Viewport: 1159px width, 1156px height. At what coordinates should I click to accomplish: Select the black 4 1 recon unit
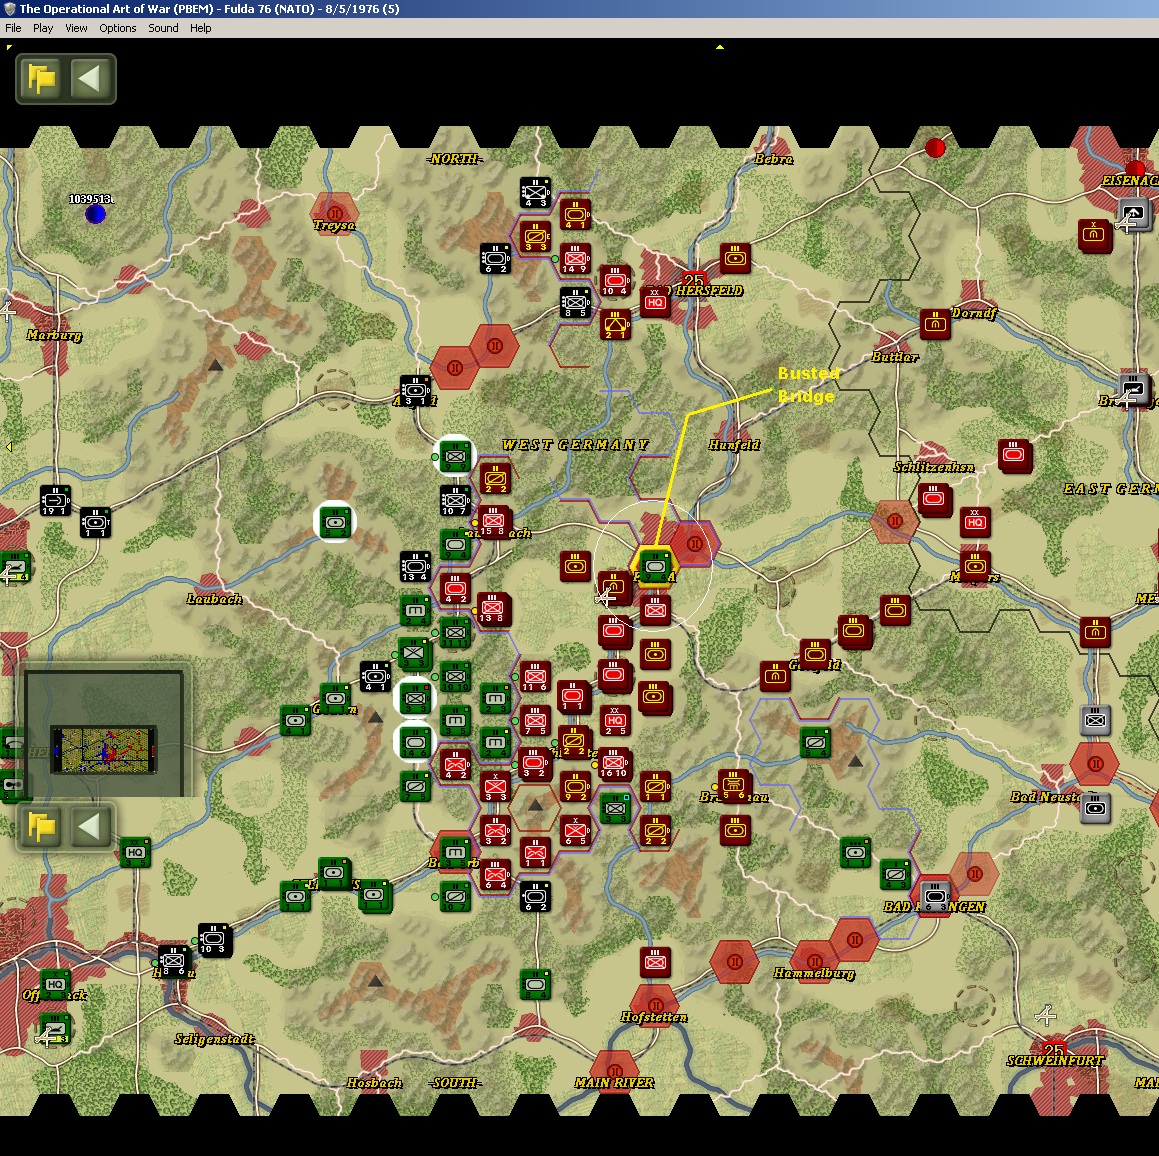coord(375,676)
